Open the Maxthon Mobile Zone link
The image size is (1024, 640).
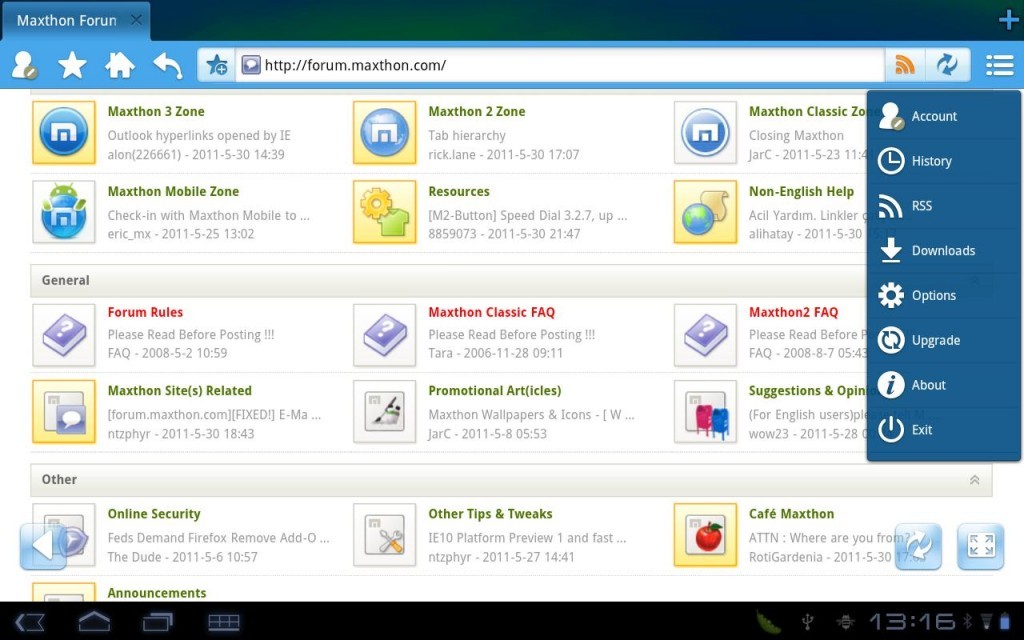coord(173,191)
